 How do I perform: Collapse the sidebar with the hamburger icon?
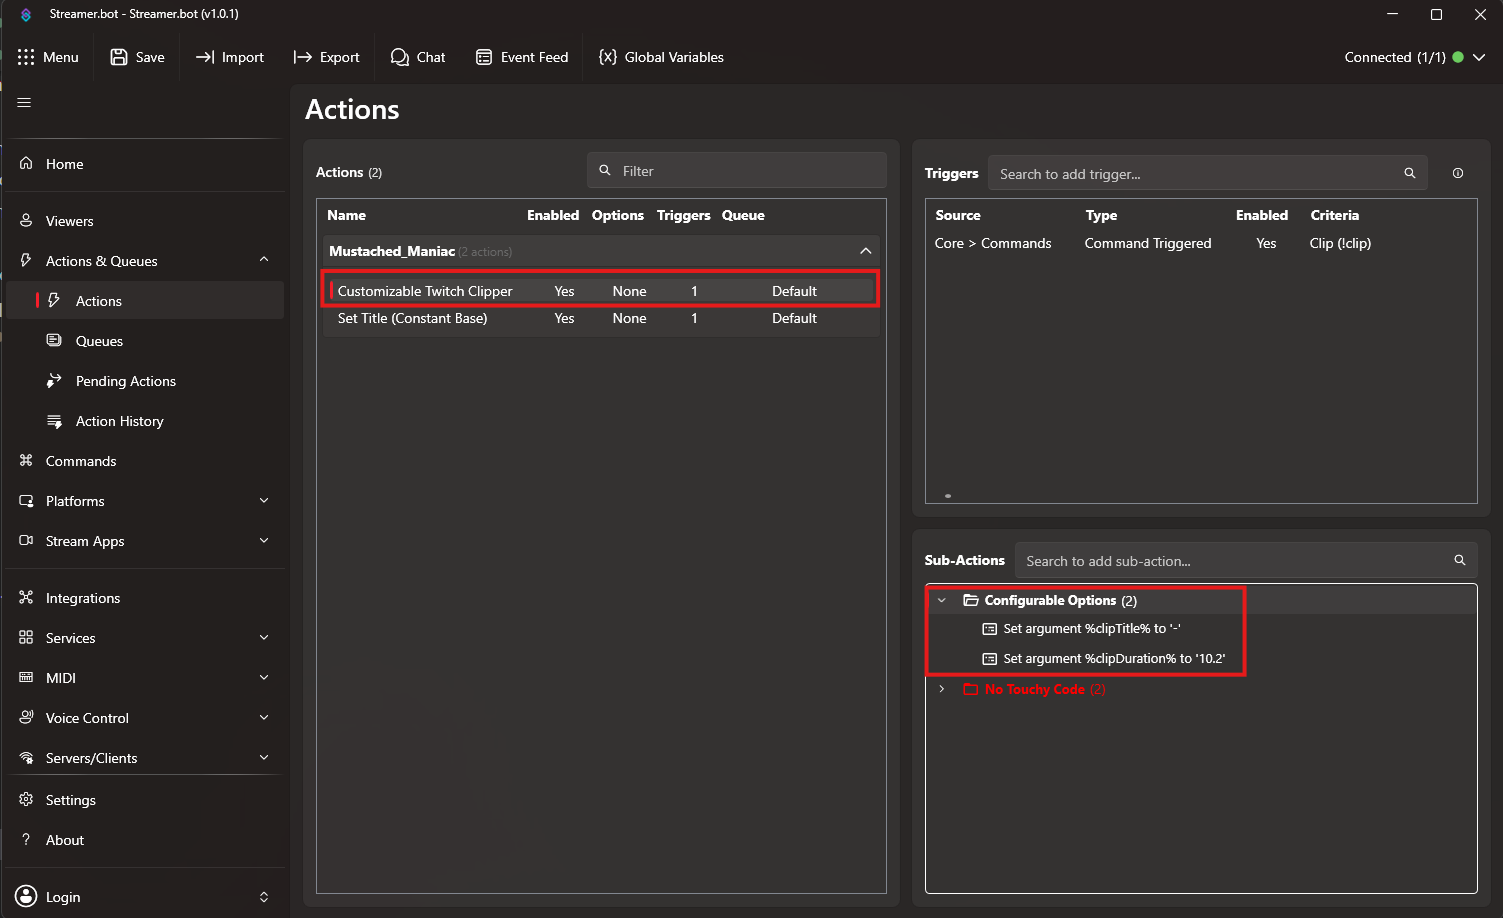[x=23, y=101]
